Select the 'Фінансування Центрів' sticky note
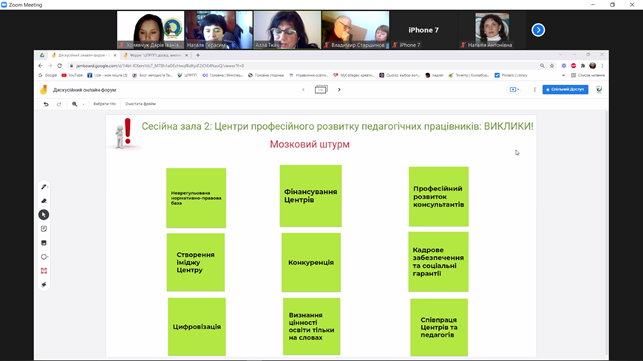 (310, 196)
